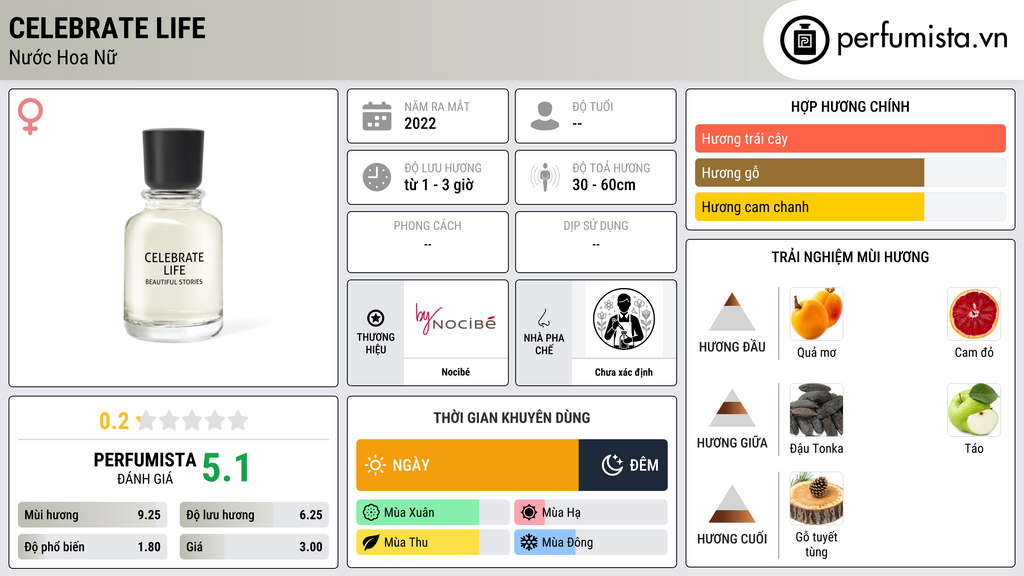Image resolution: width=1024 pixels, height=576 pixels.
Task: Click the perfumista.vn site name text
Action: pyautogui.click(x=922, y=38)
